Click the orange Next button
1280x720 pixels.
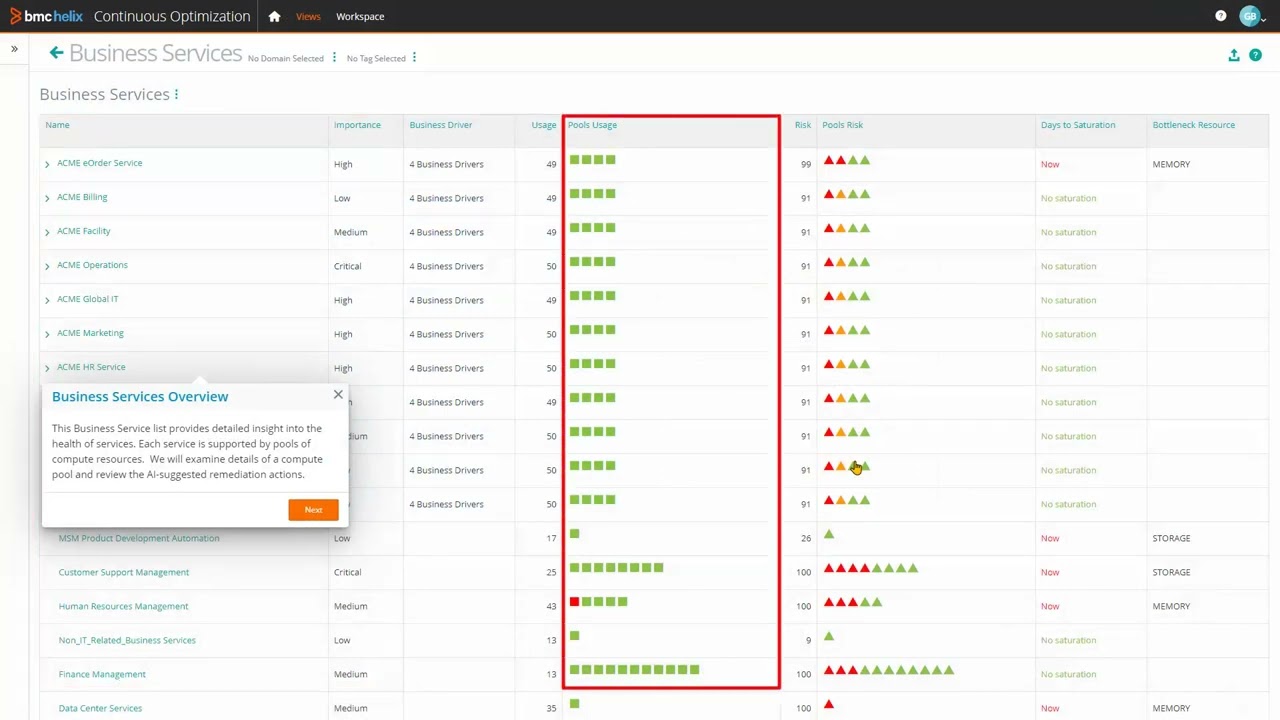pyautogui.click(x=313, y=510)
